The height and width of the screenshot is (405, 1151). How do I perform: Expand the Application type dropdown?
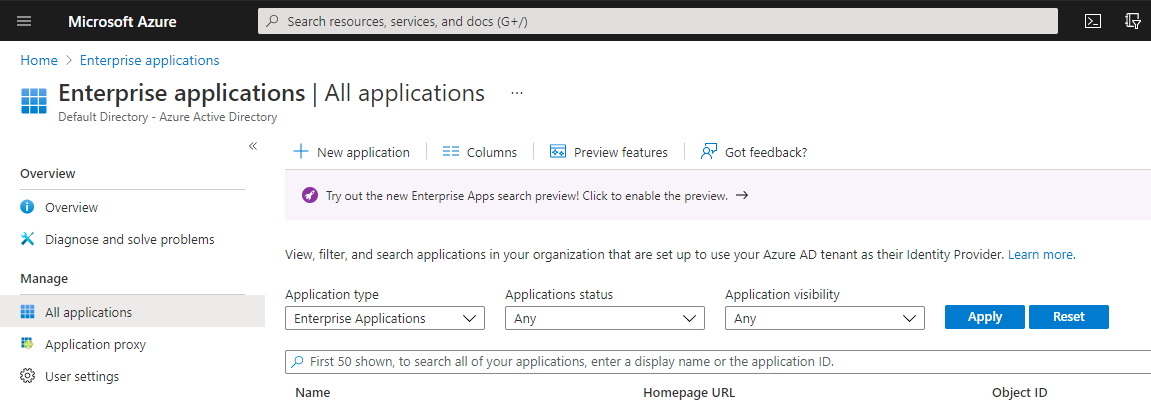click(x=384, y=318)
